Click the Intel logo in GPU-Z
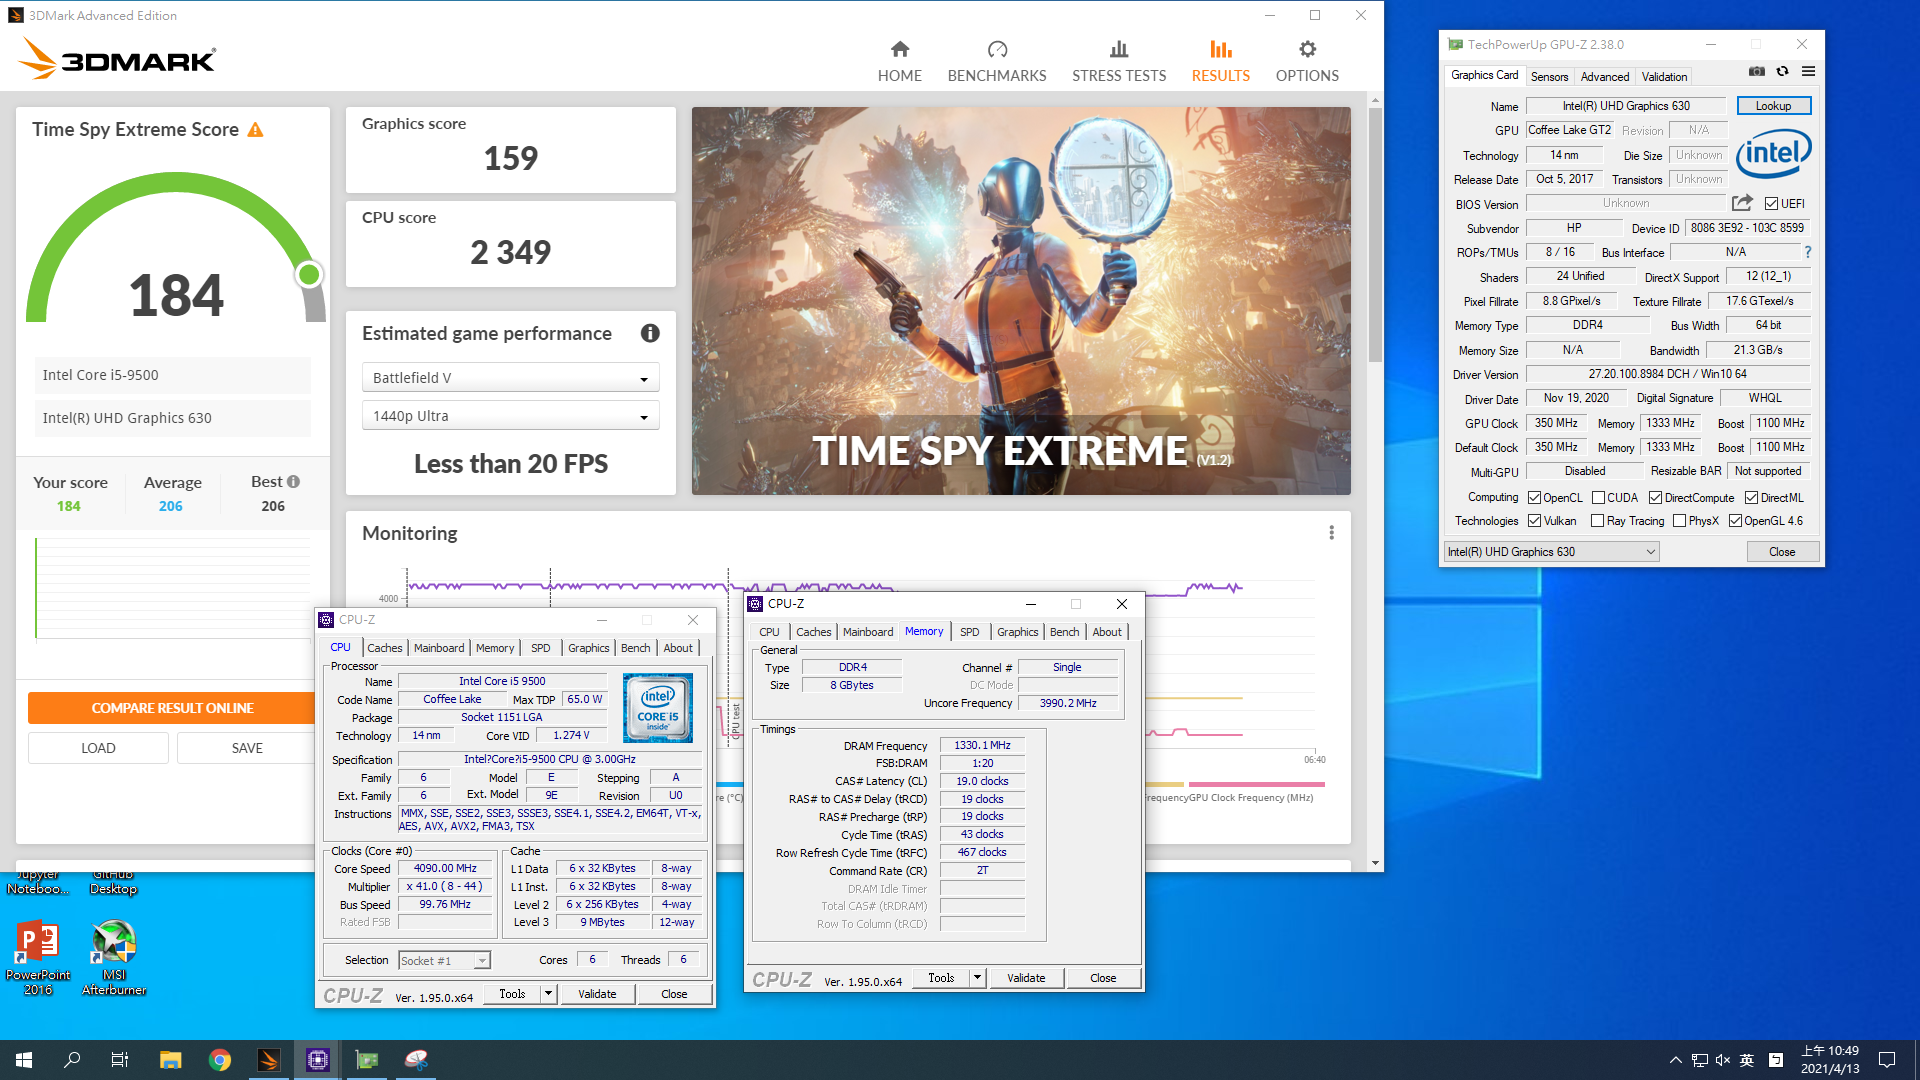 coord(1774,153)
